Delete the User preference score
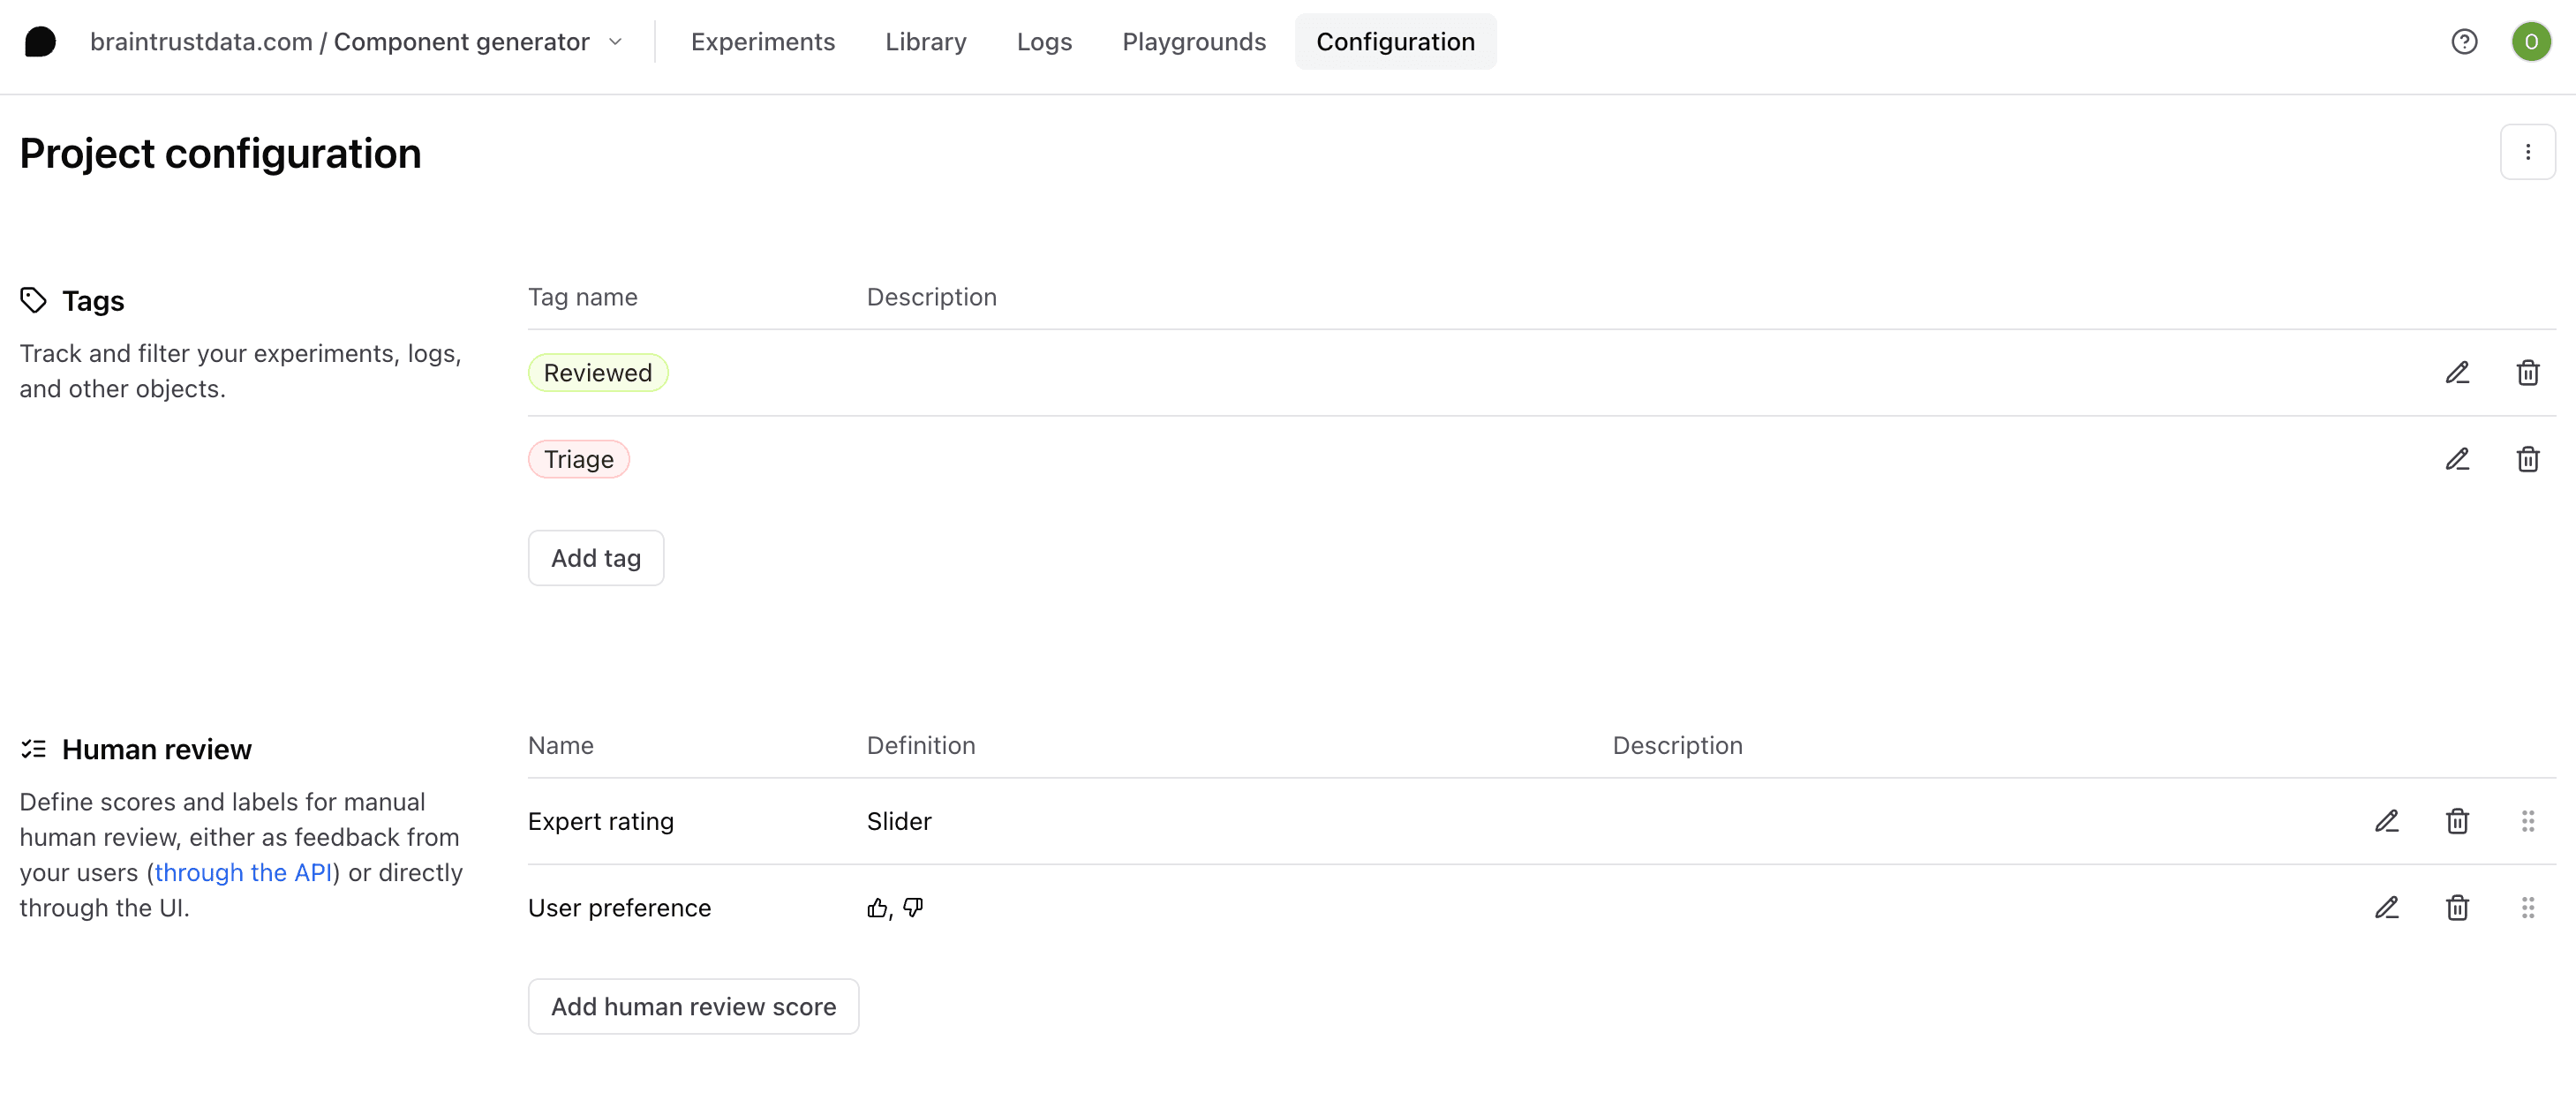This screenshot has height=1093, width=2576. 2458,908
